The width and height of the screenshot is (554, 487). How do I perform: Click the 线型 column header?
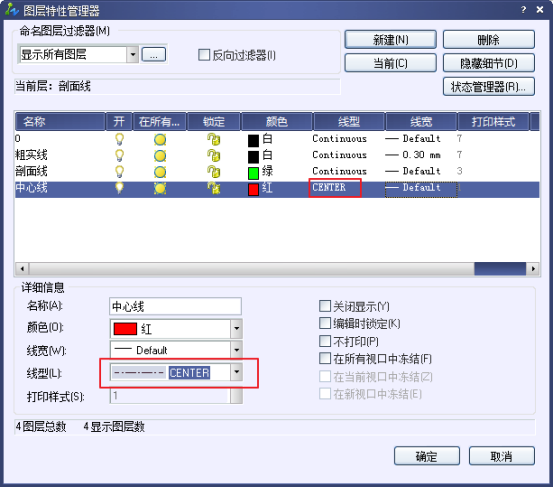click(x=349, y=122)
